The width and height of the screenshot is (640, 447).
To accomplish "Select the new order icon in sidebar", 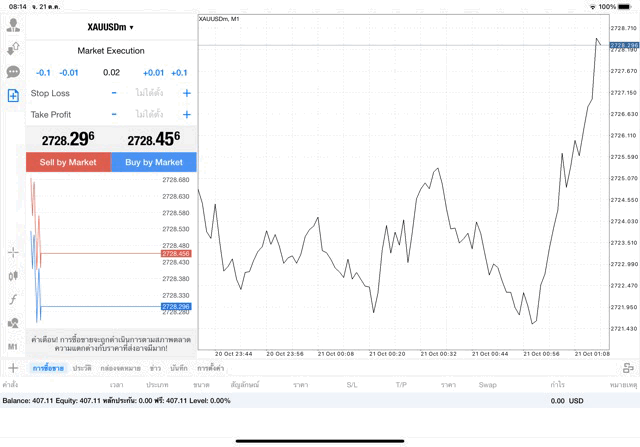I will coord(13,96).
